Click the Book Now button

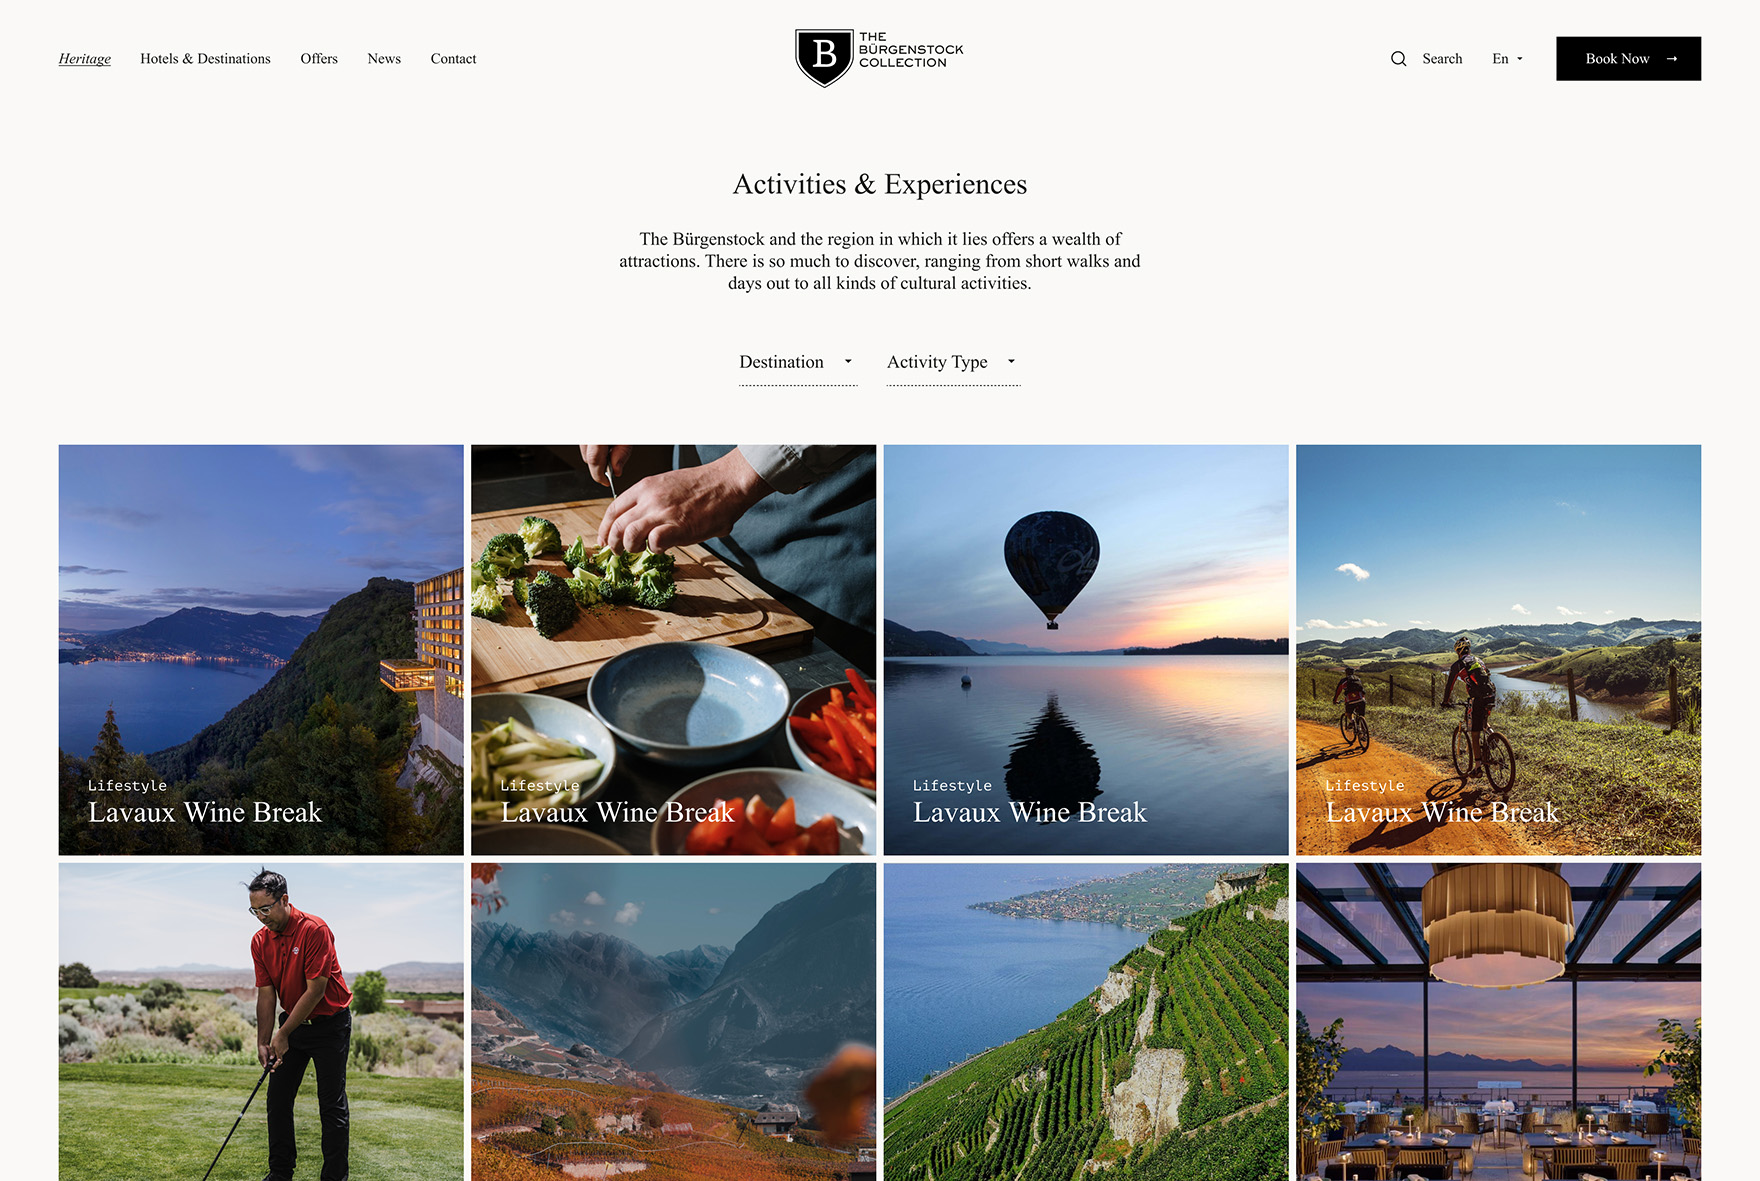tap(1628, 59)
